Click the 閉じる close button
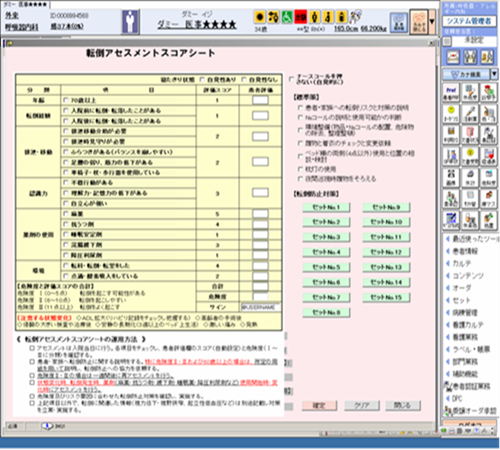500x450 pixels. coord(403,405)
